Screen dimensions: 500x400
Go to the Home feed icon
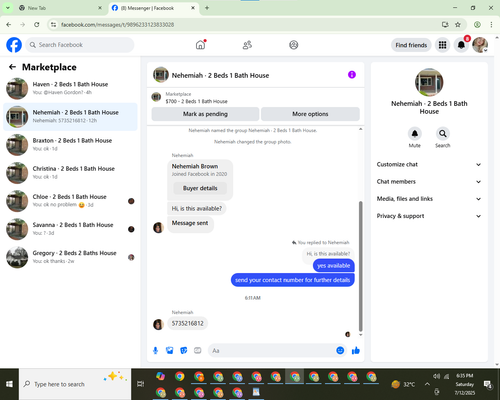click(200, 45)
